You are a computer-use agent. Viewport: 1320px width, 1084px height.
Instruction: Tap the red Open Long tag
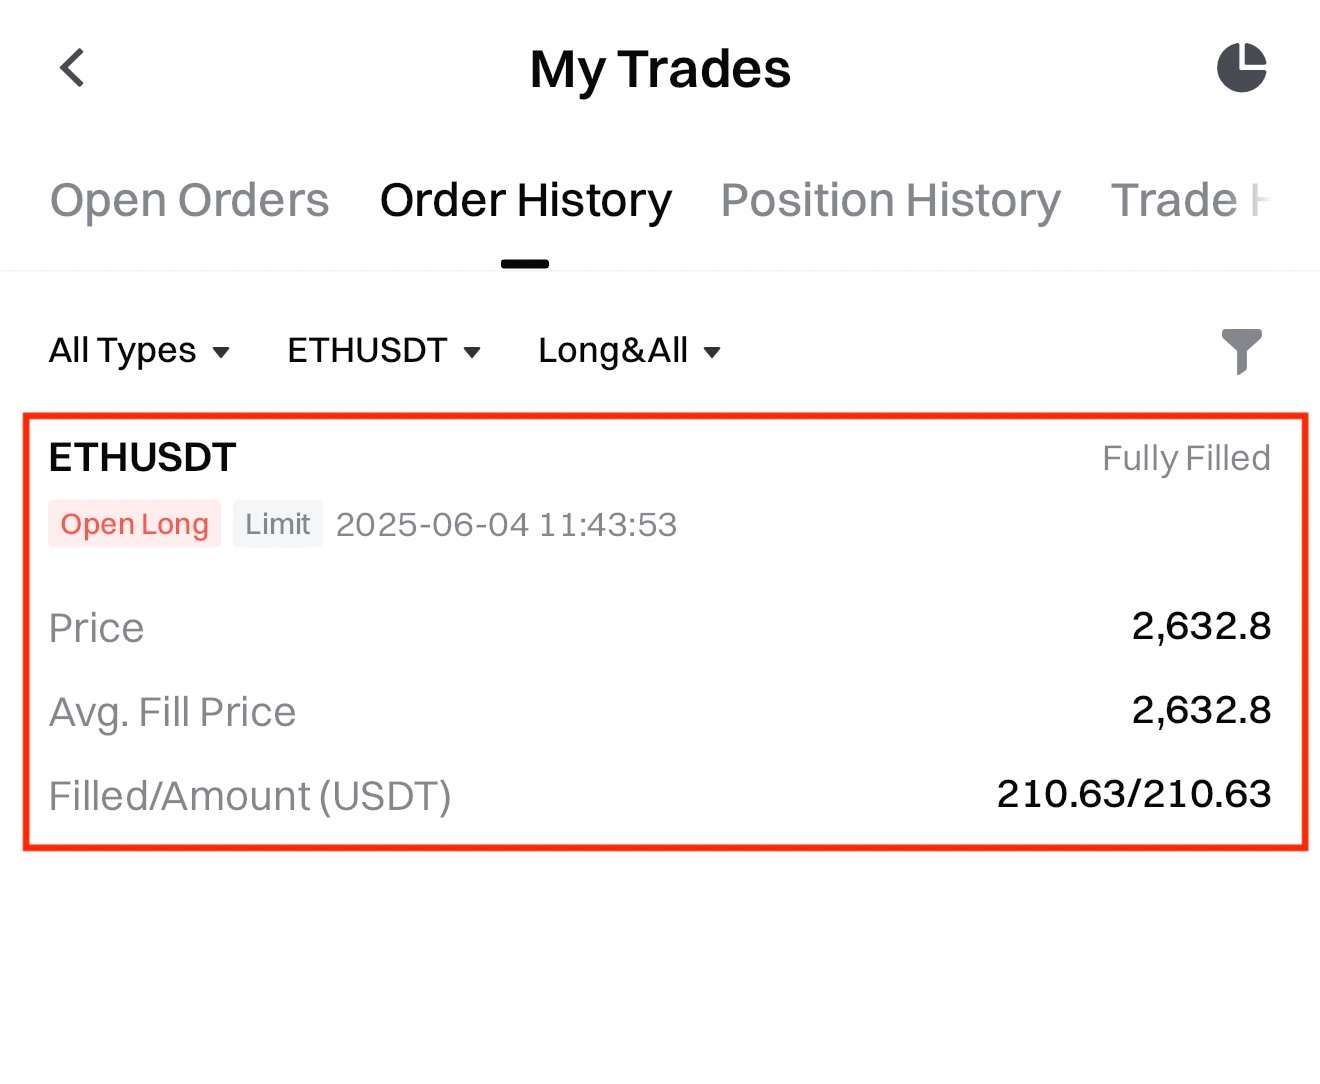click(134, 524)
